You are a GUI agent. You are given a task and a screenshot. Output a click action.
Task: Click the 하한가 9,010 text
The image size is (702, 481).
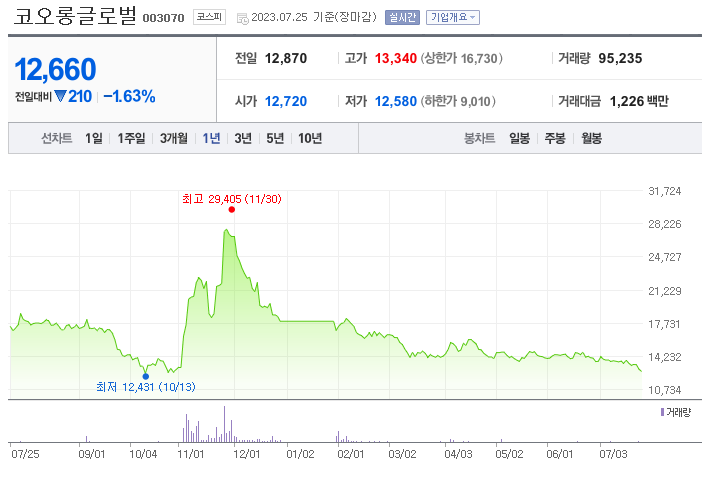[458, 101]
